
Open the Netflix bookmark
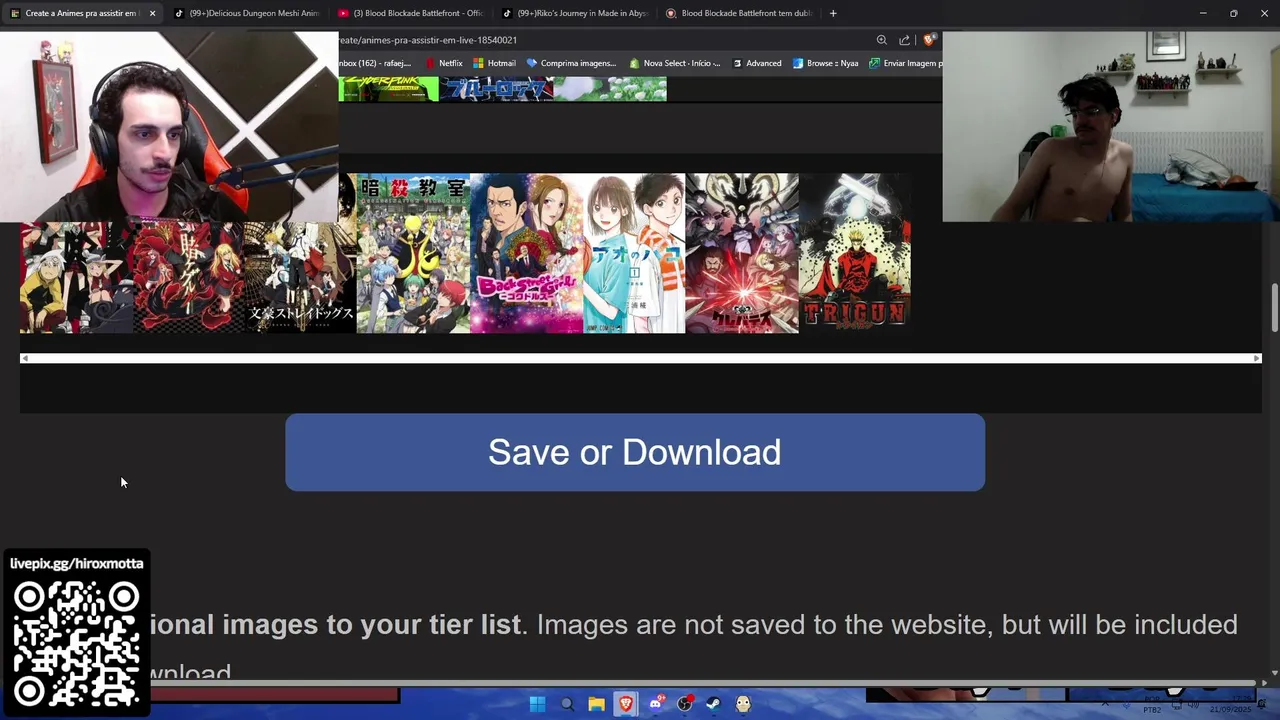(444, 63)
